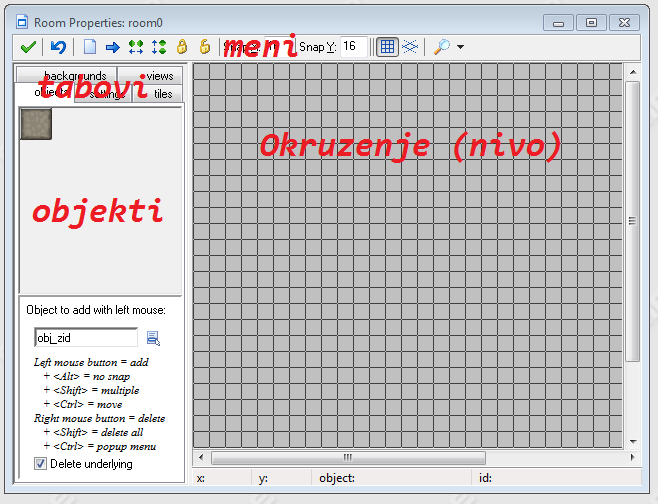Unlock all instances with the open padlock
Image resolution: width=658 pixels, height=504 pixels.
pos(204,47)
